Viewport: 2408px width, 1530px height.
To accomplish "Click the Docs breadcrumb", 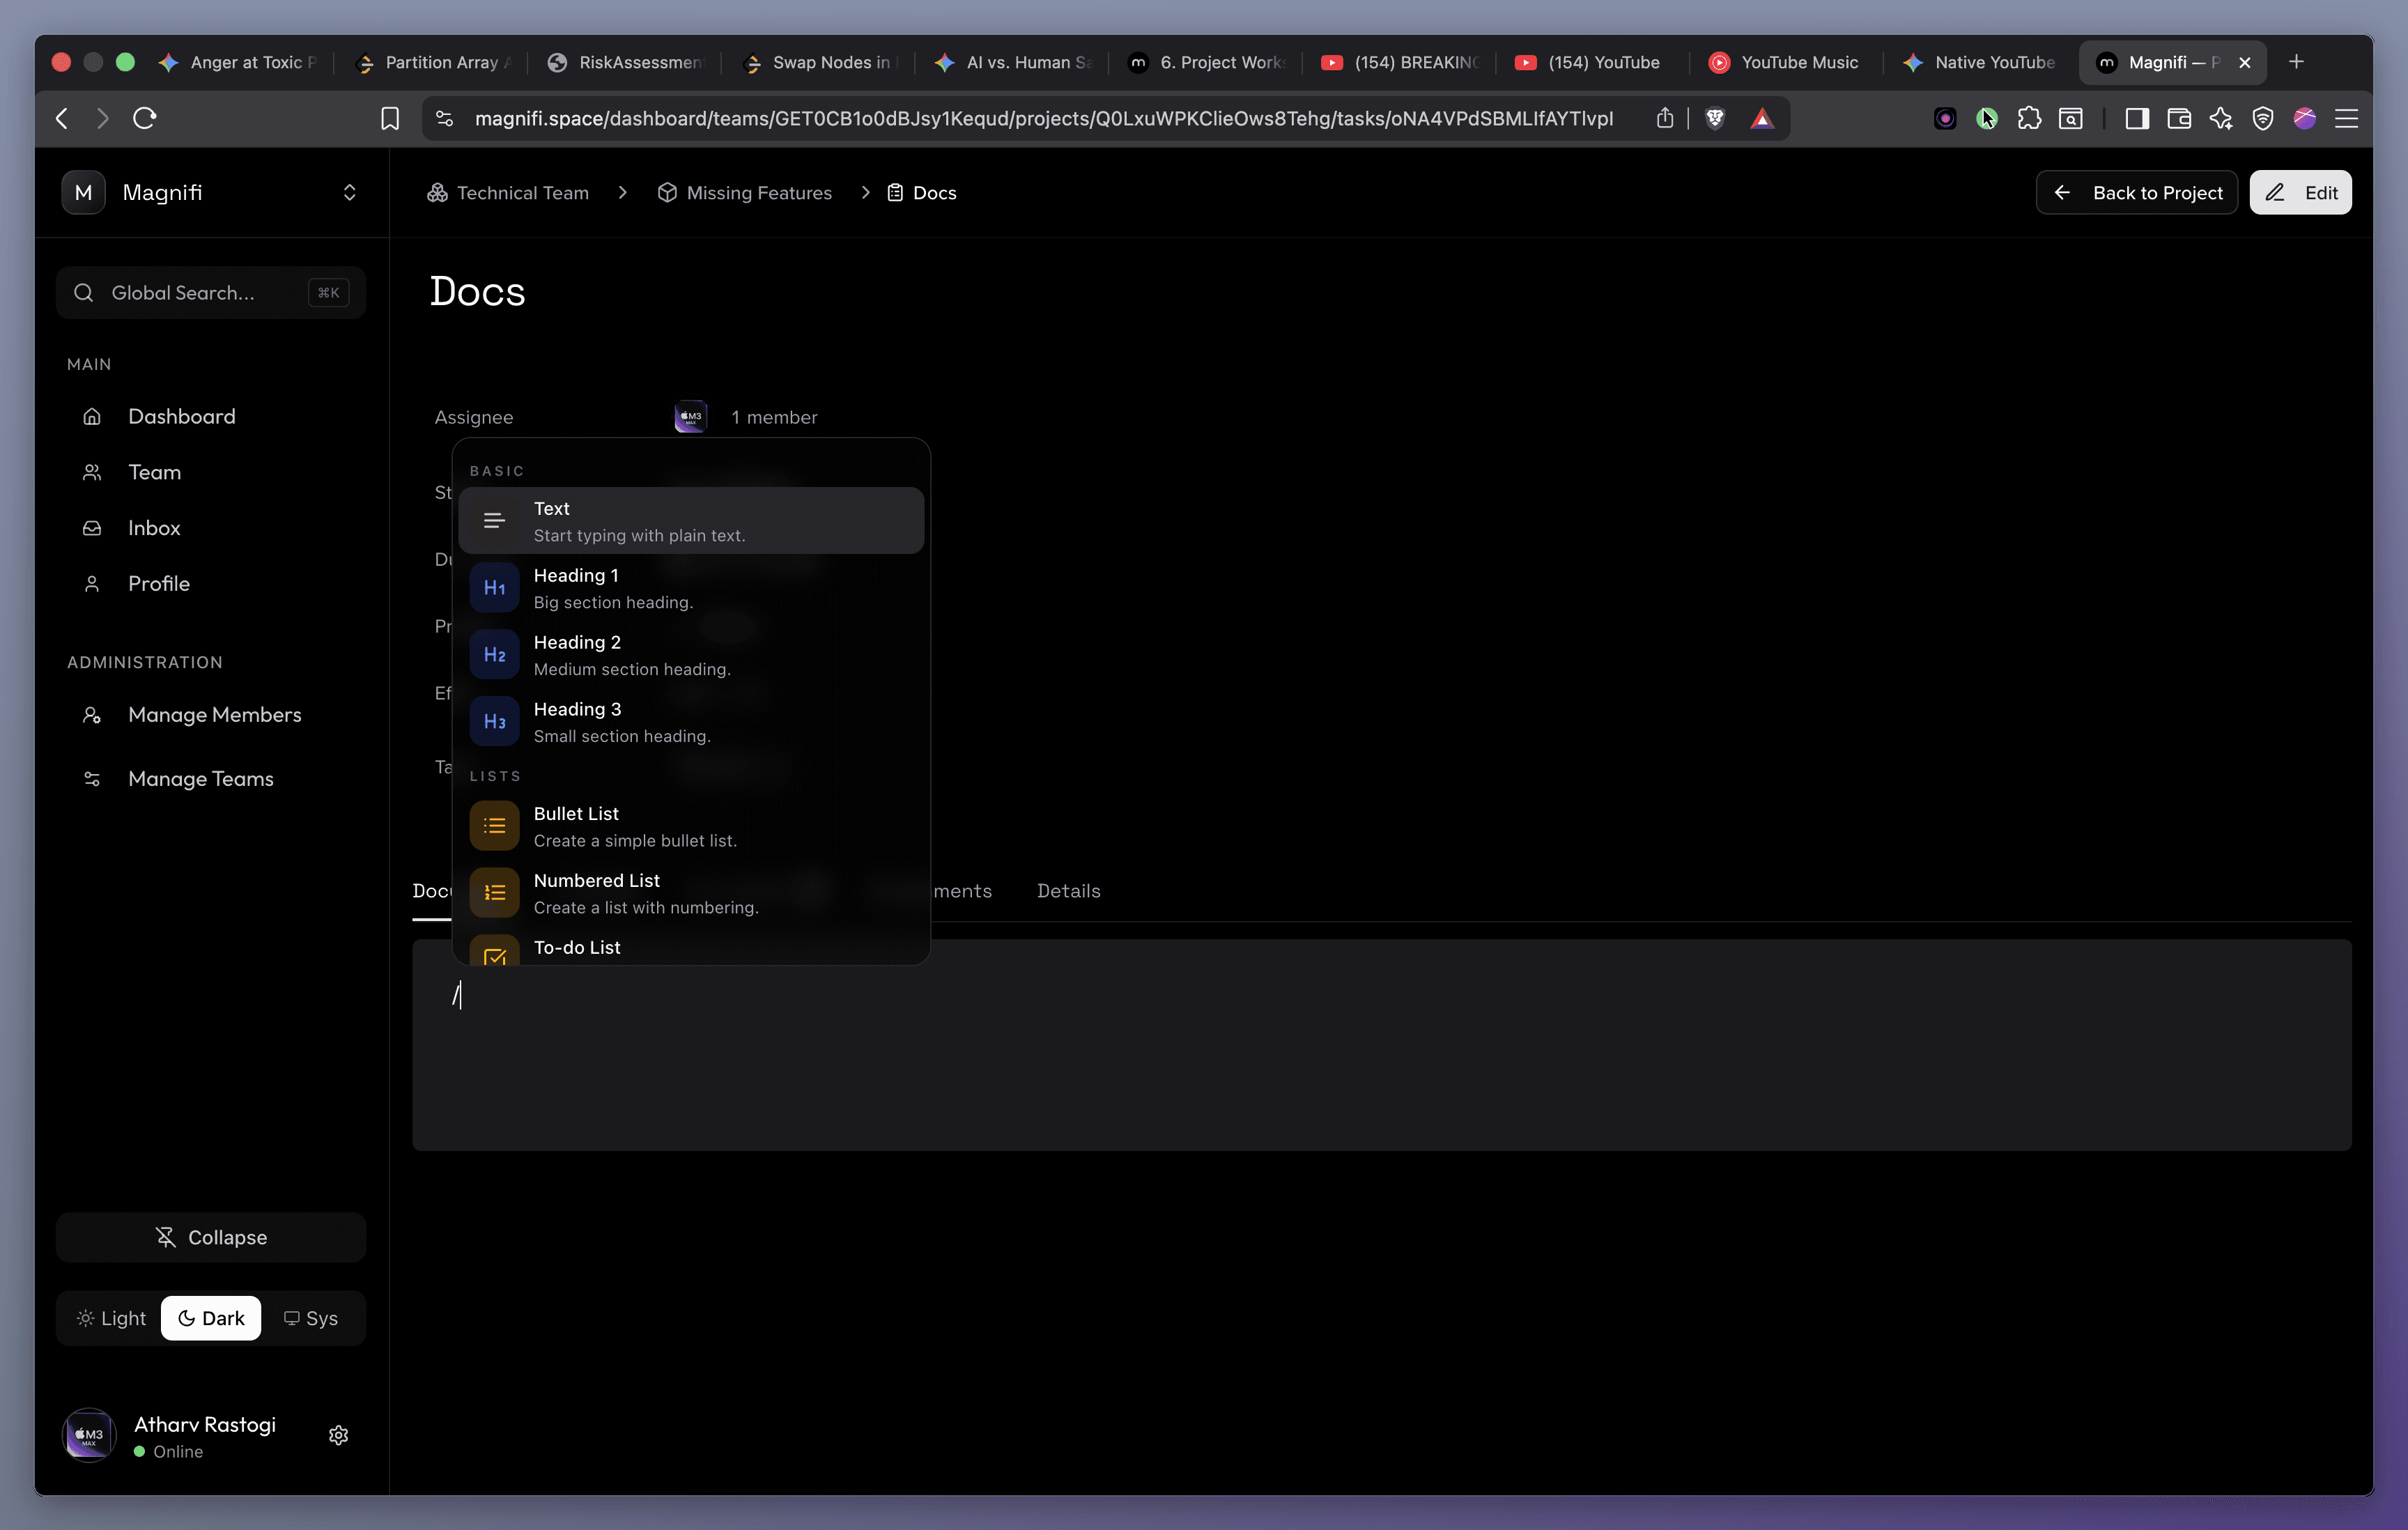I will (922, 192).
